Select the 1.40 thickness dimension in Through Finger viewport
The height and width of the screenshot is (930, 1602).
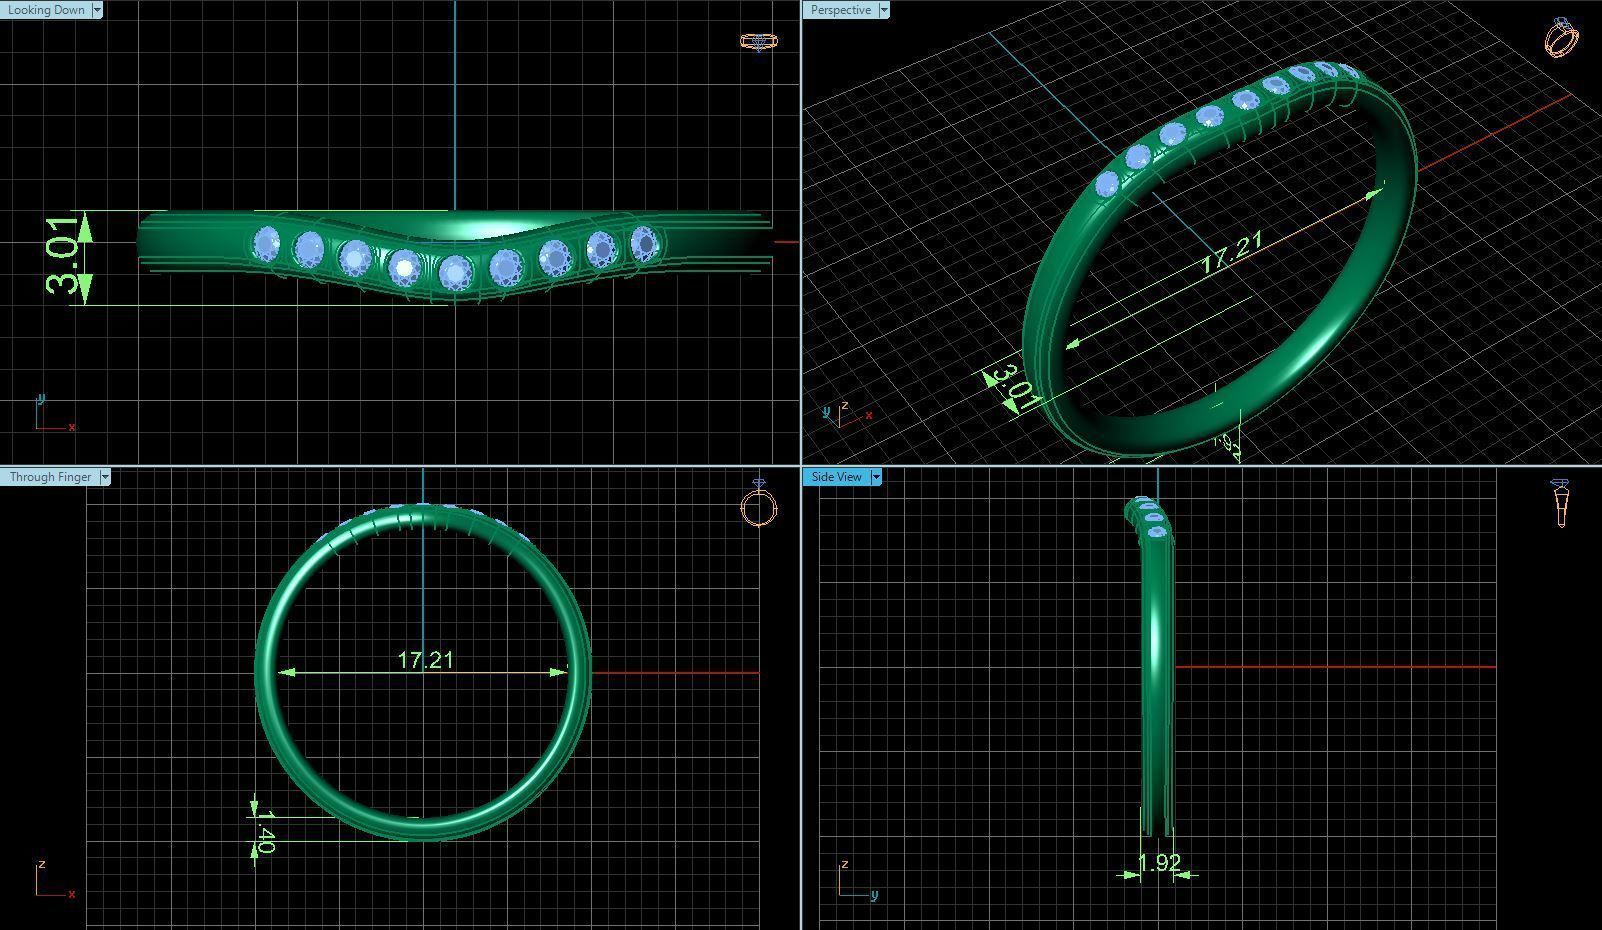264,833
